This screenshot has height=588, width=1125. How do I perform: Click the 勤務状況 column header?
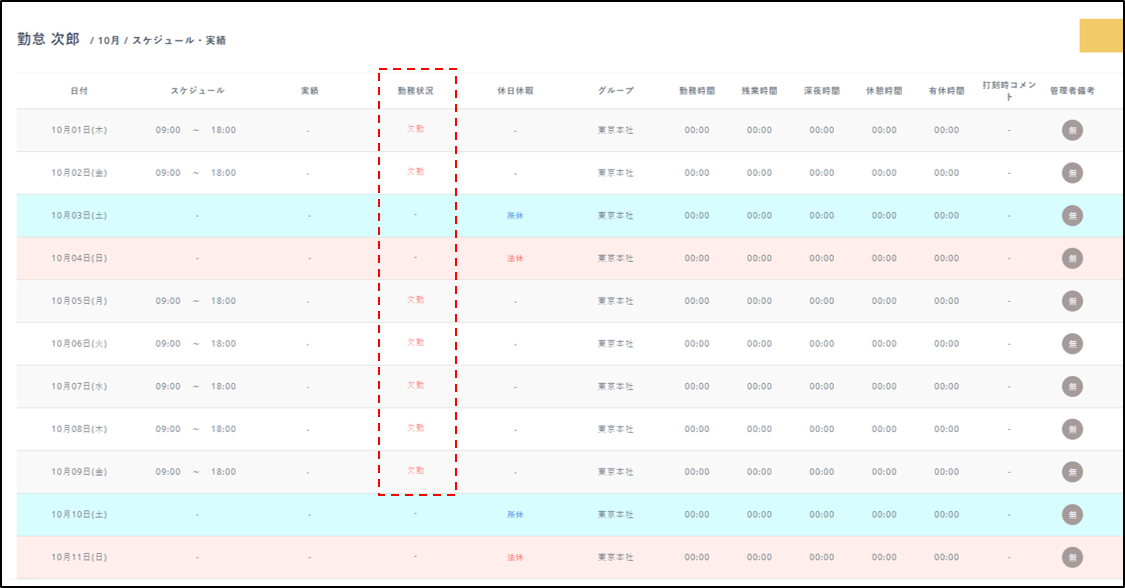pyautogui.click(x=416, y=90)
